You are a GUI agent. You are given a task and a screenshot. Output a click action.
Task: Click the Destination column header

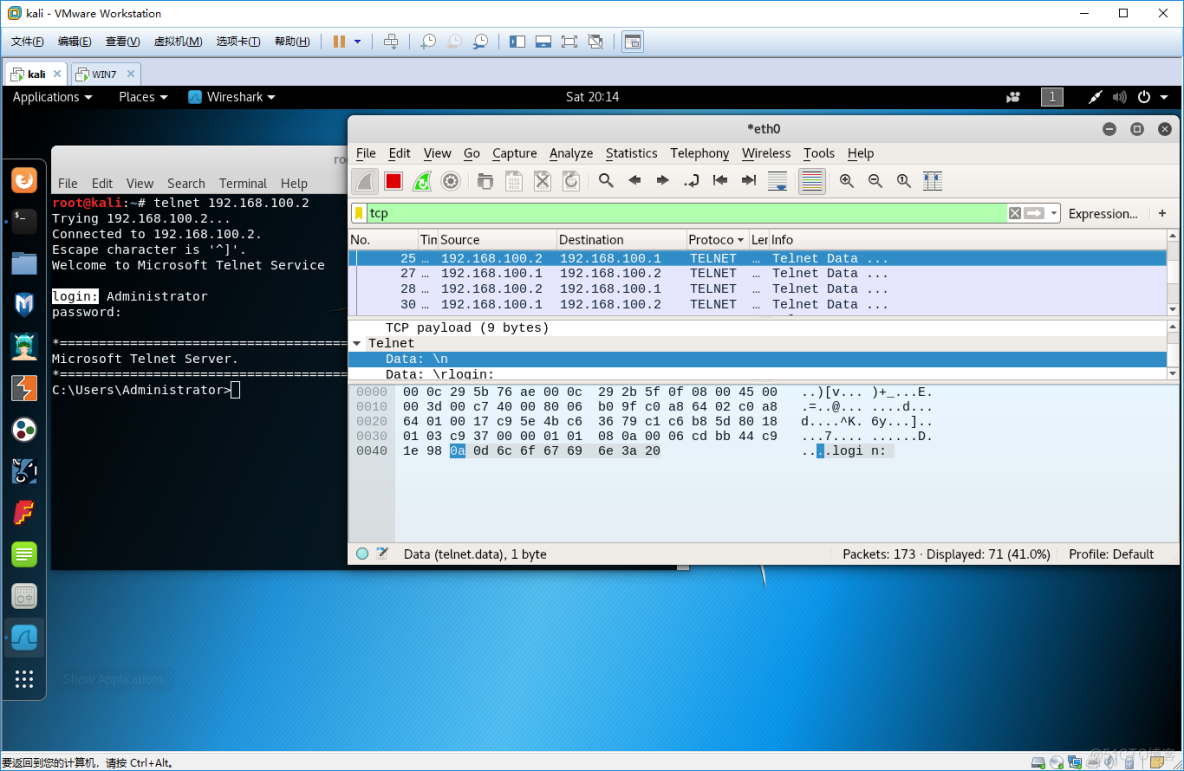(621, 239)
